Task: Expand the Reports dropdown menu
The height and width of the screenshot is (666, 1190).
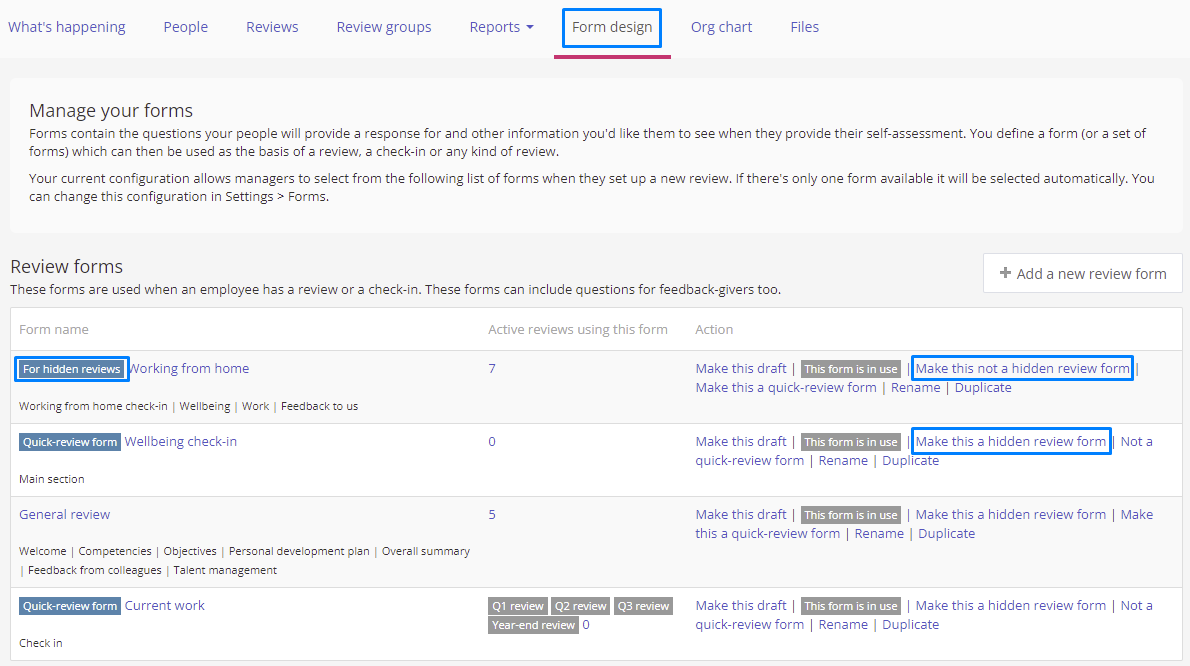Action: pyautogui.click(x=502, y=27)
